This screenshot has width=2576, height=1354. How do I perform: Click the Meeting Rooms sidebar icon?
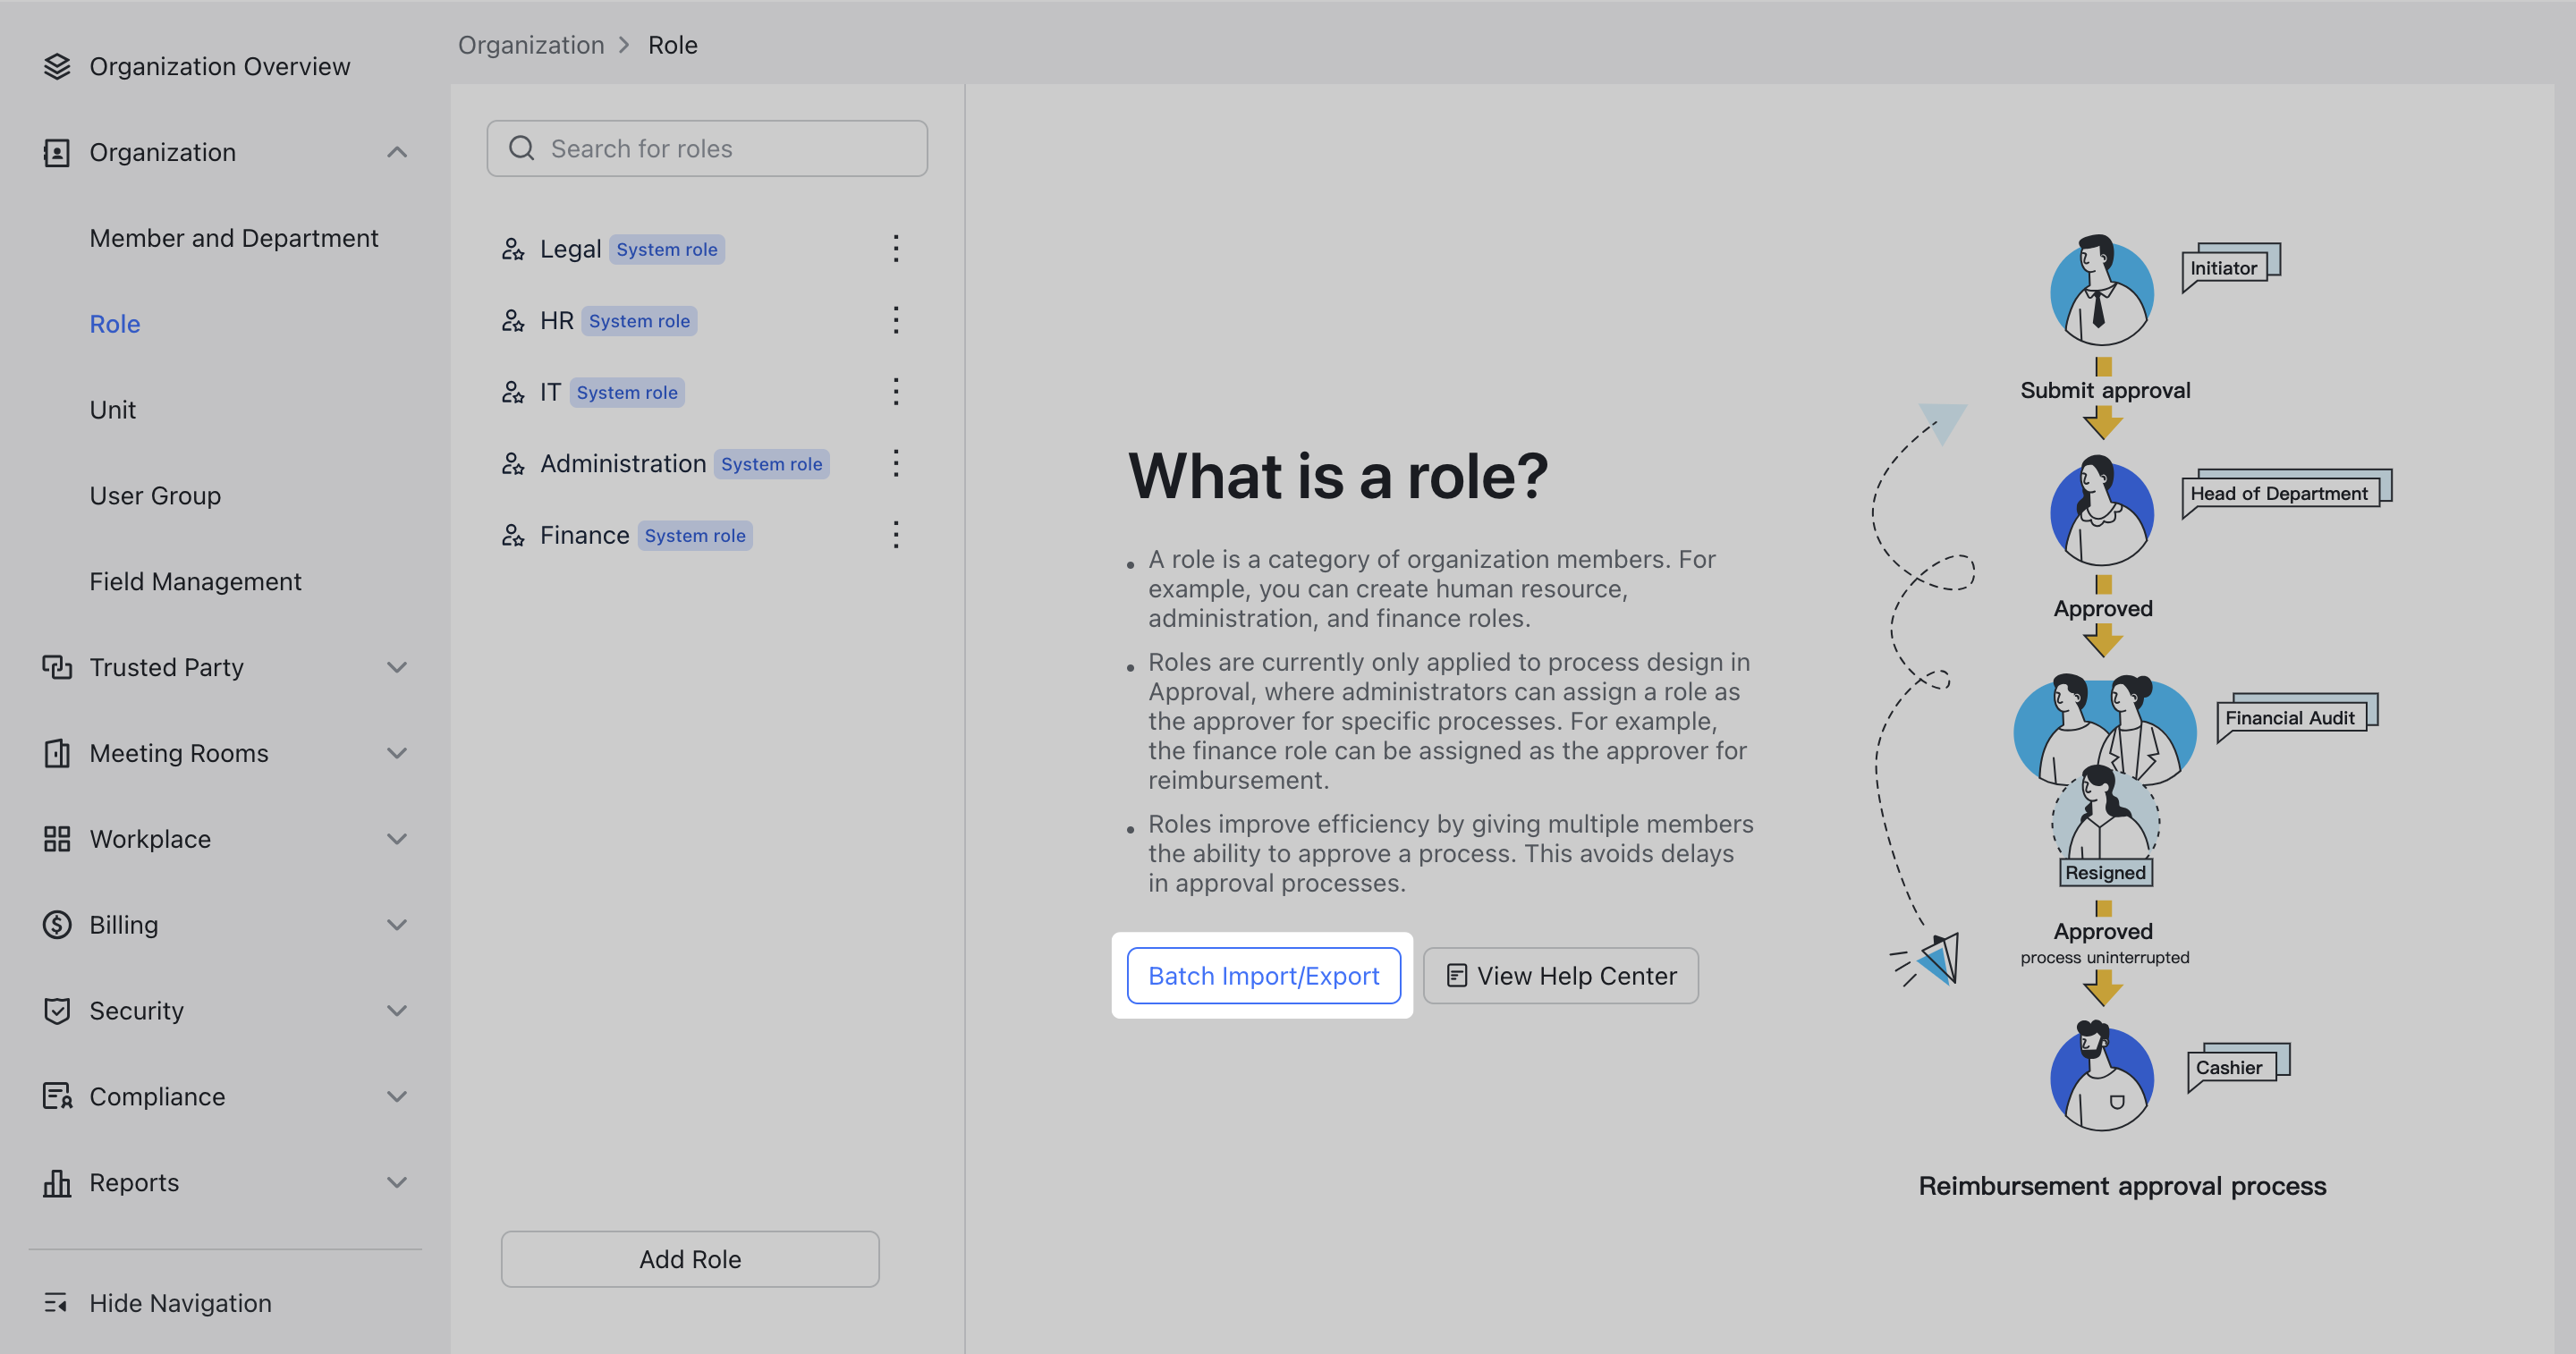(x=56, y=753)
